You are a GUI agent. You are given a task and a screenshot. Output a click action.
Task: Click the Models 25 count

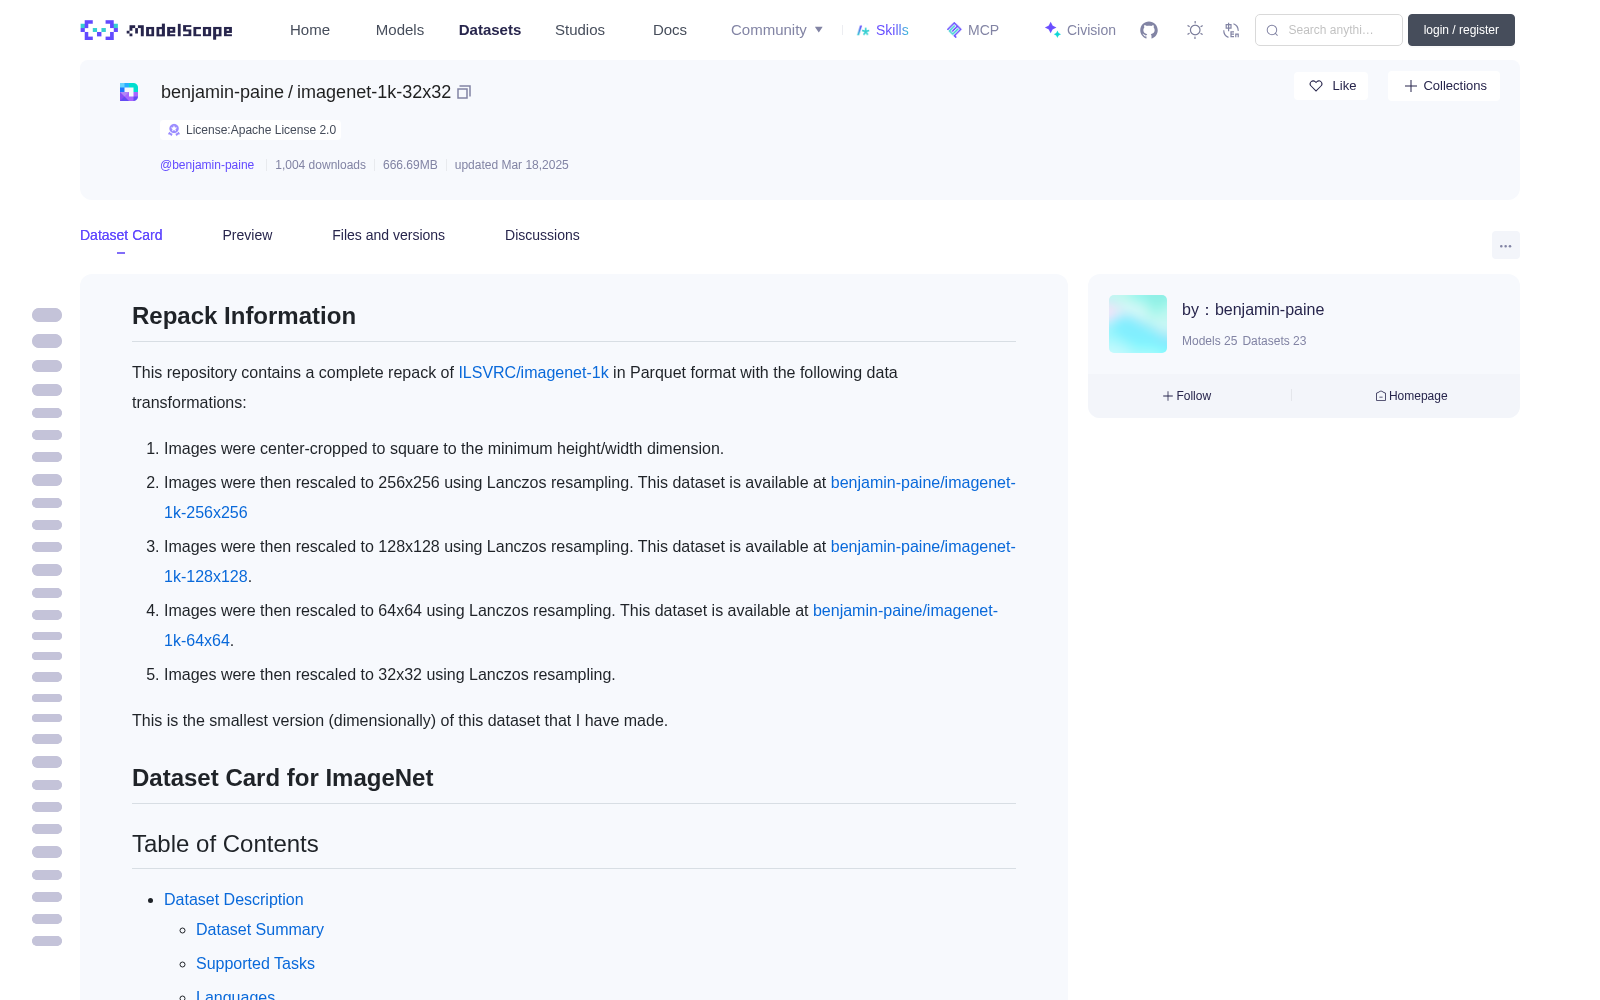[x=1209, y=341]
